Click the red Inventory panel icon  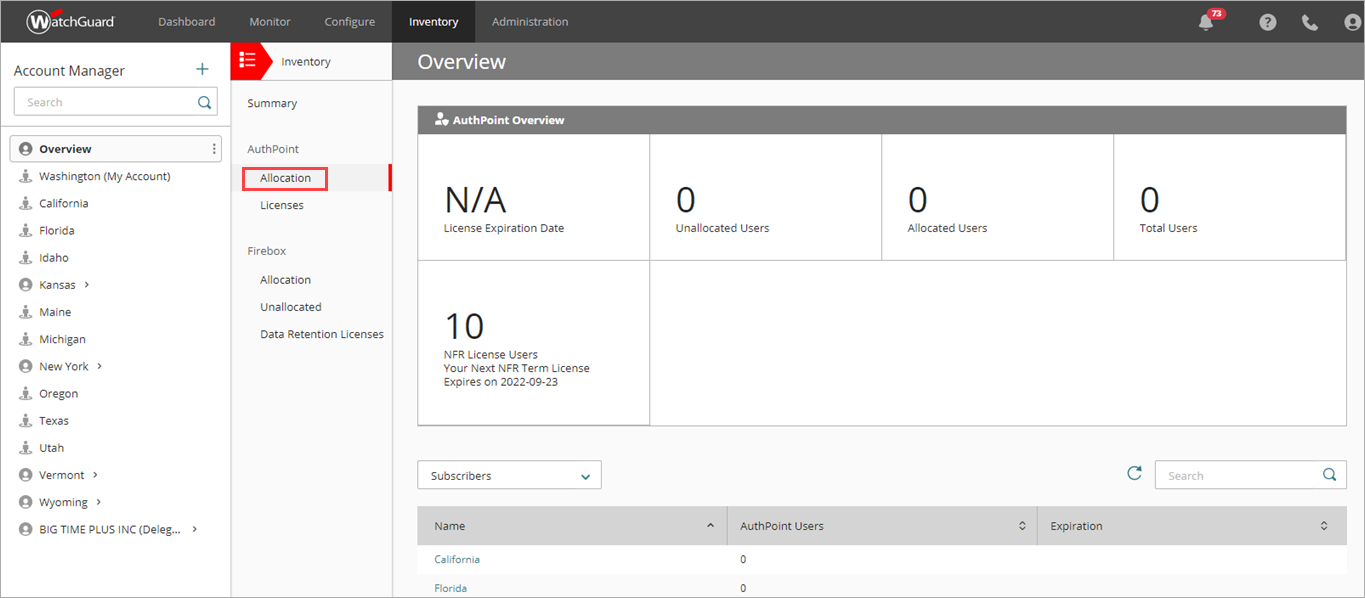(250, 60)
